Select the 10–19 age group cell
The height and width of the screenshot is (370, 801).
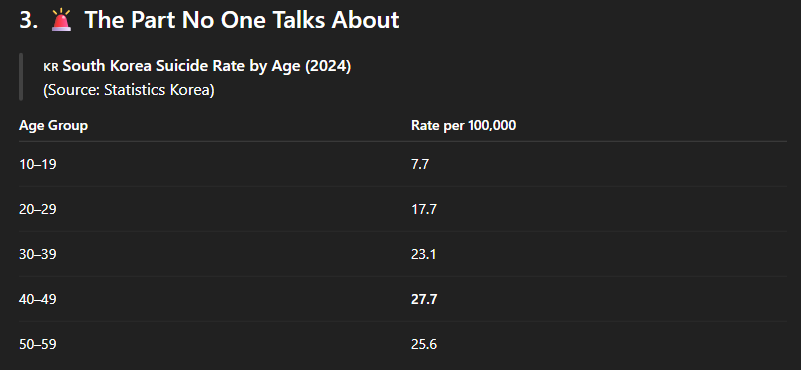[x=38, y=165]
